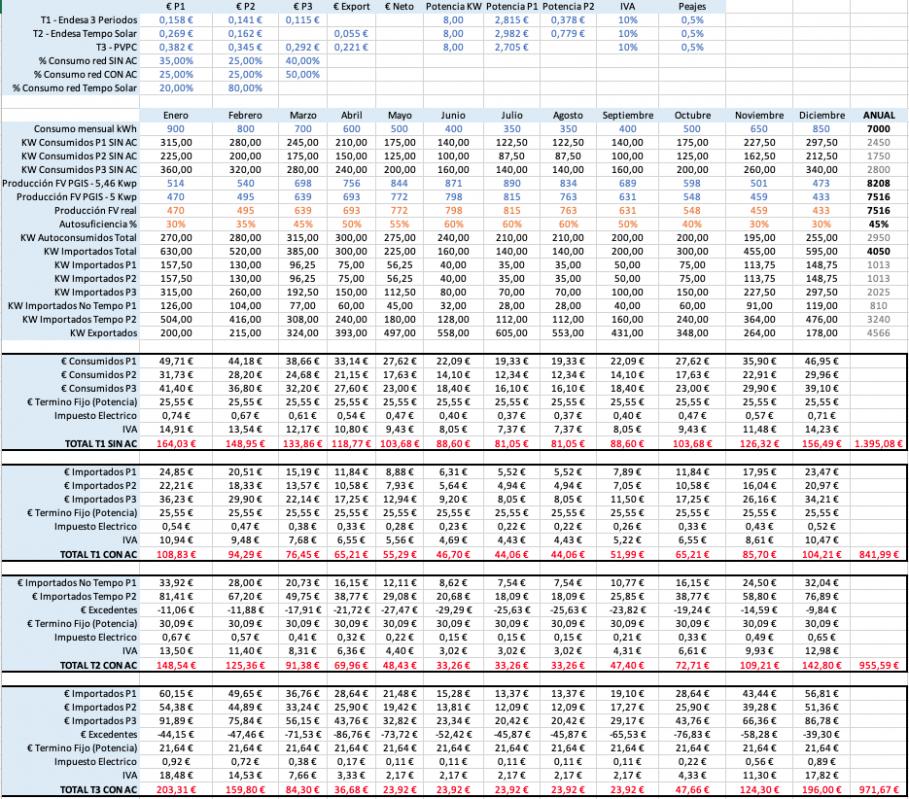Select Enero monthly consumption cell 900

pyautogui.click(x=176, y=129)
